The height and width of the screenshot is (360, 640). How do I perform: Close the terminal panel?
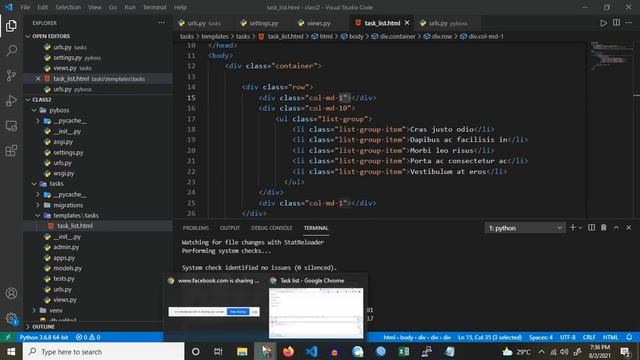[x=629, y=227]
